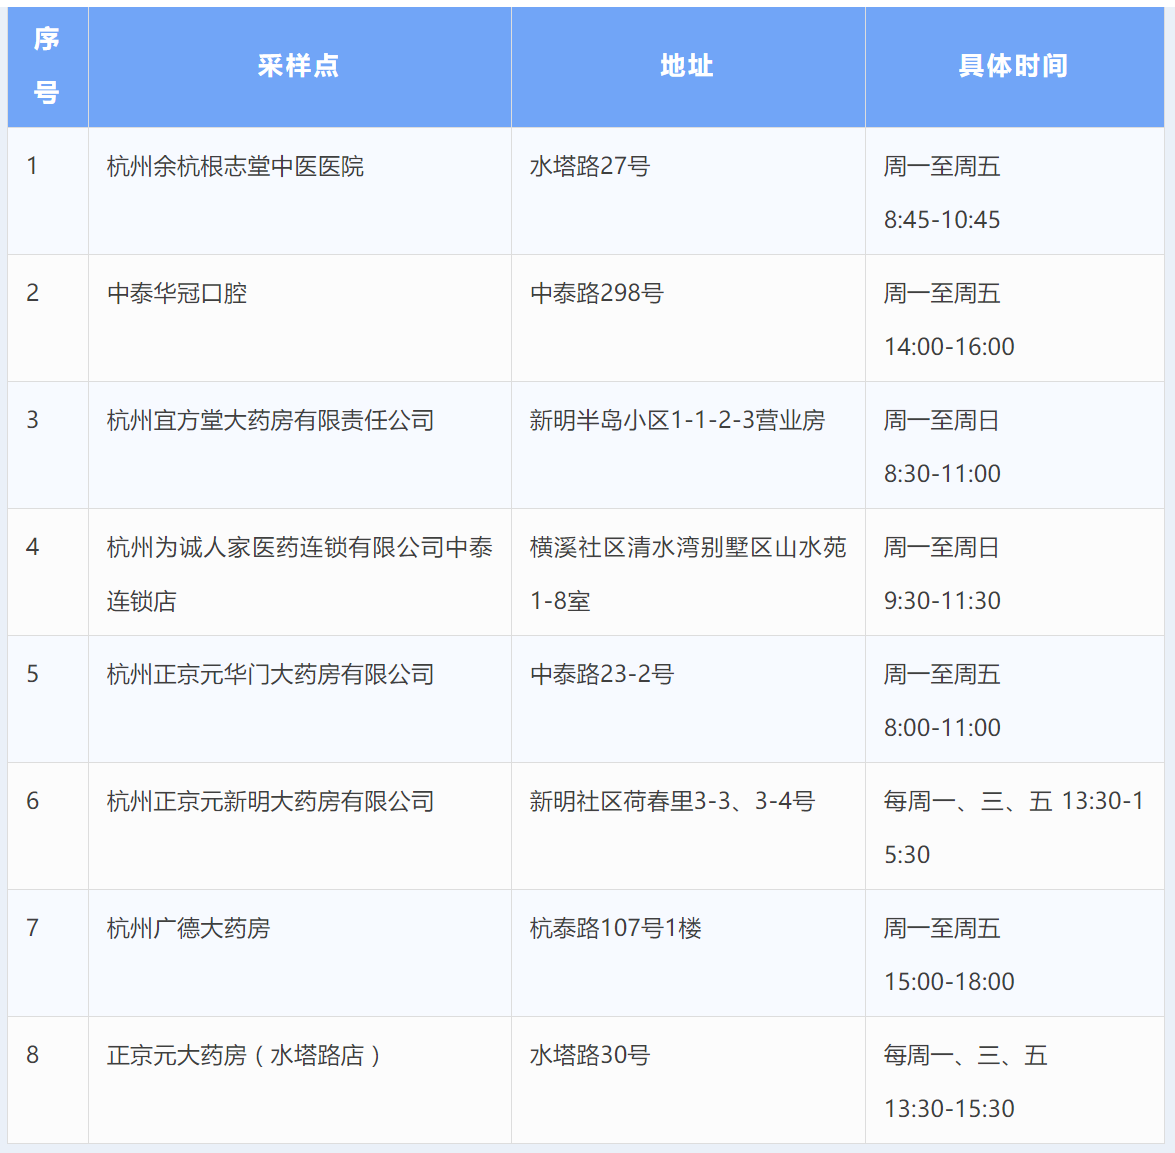1175x1153 pixels.
Task: Select the 杭州广德大药房 sampling point
Action: pos(188,928)
